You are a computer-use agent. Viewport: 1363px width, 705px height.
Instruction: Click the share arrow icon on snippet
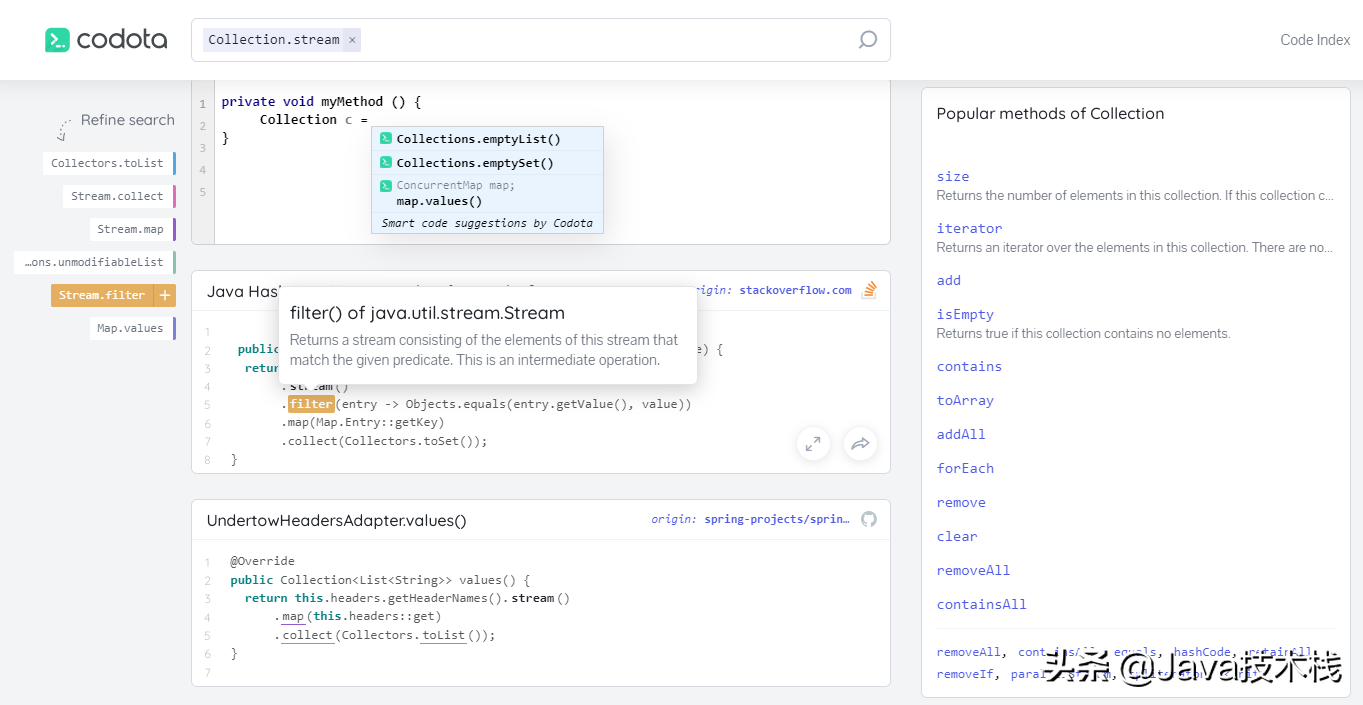coord(860,444)
